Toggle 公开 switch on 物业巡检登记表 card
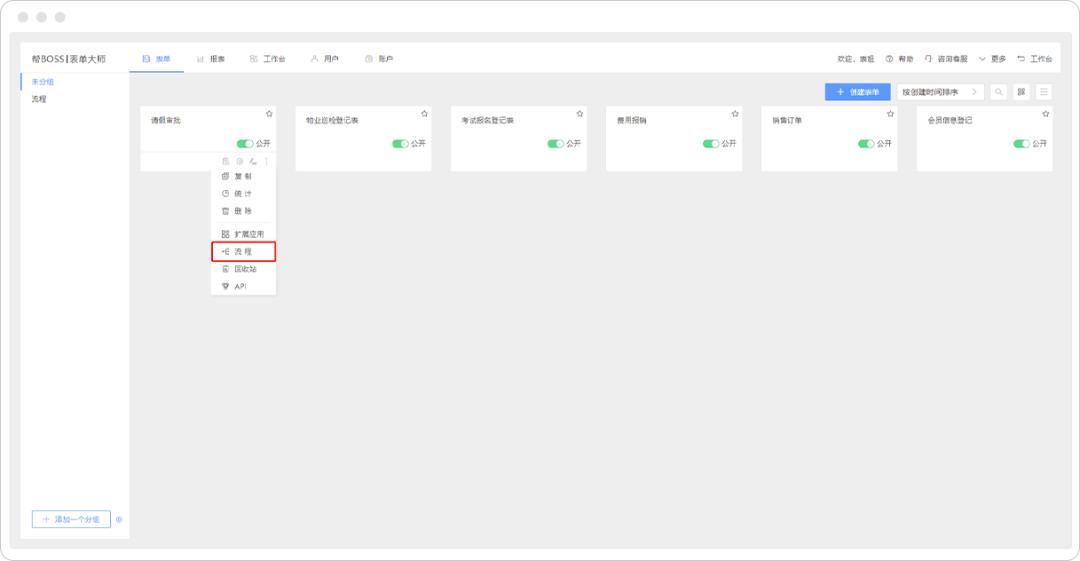Viewport: 1080px width, 561px height. 400,143
